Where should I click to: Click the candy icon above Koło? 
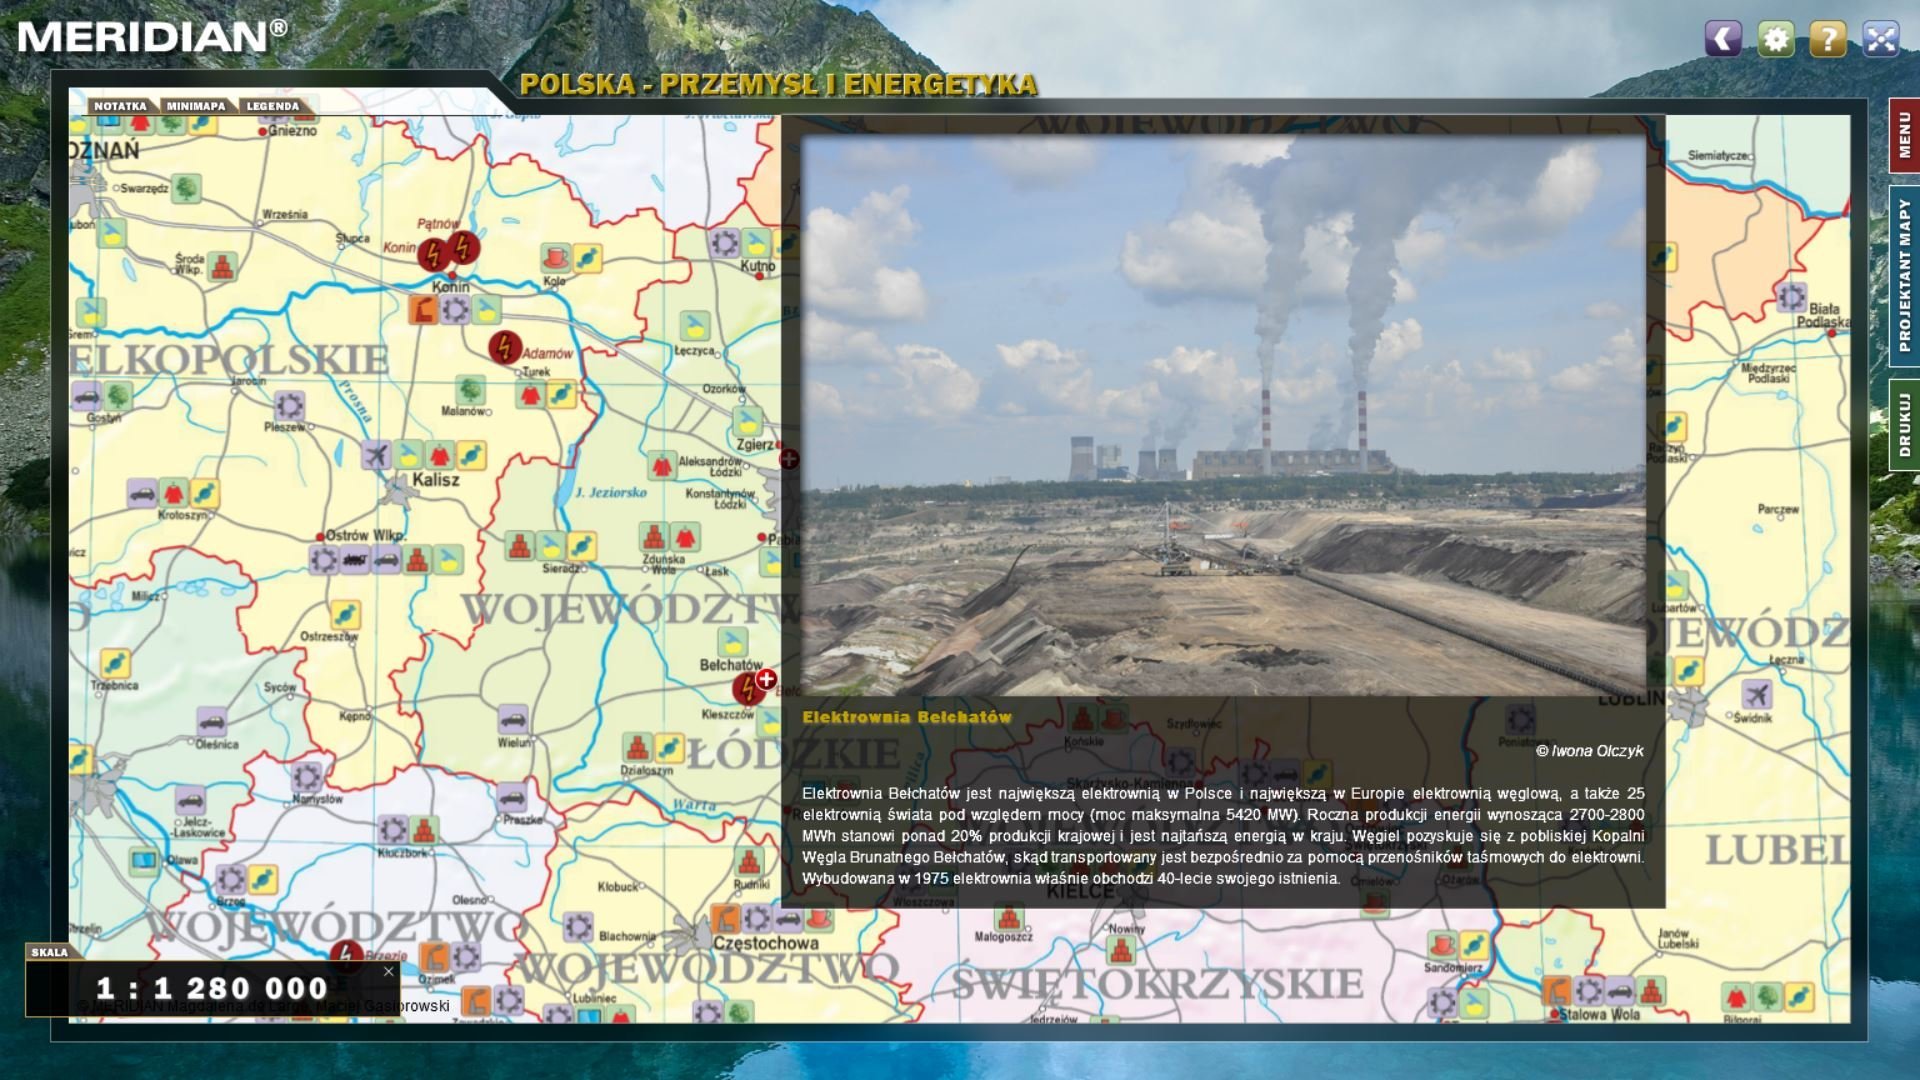pyautogui.click(x=587, y=258)
